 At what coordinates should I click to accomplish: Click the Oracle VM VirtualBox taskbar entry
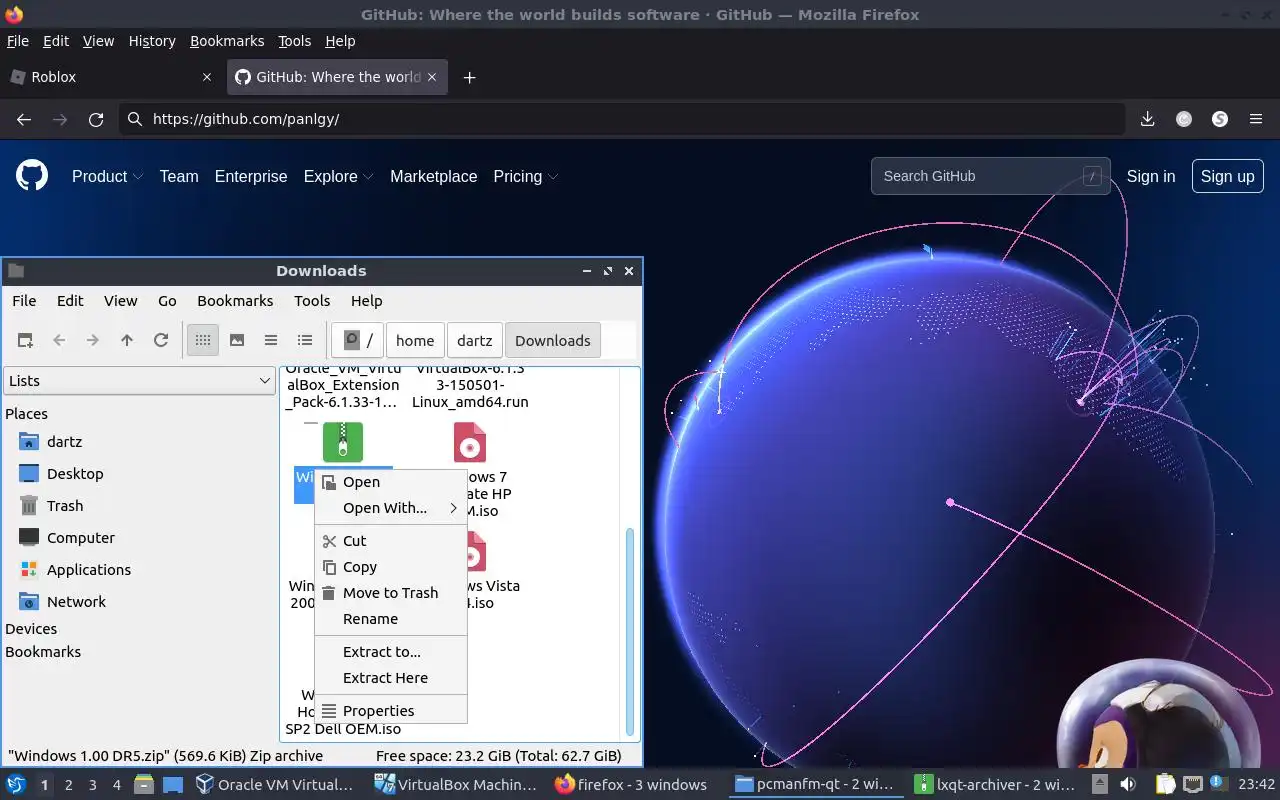coord(275,785)
